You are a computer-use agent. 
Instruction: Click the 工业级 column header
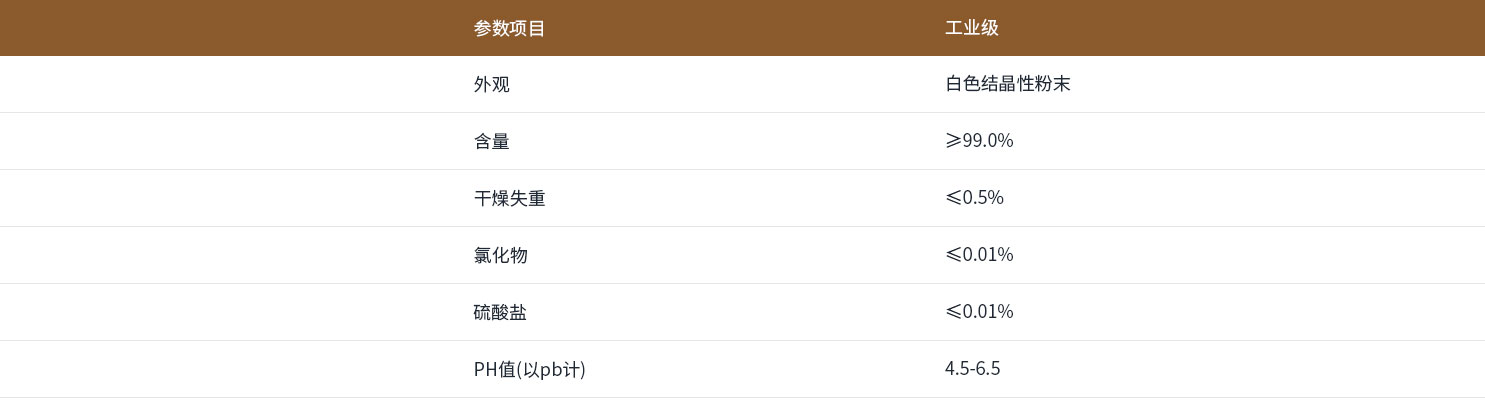click(x=971, y=28)
